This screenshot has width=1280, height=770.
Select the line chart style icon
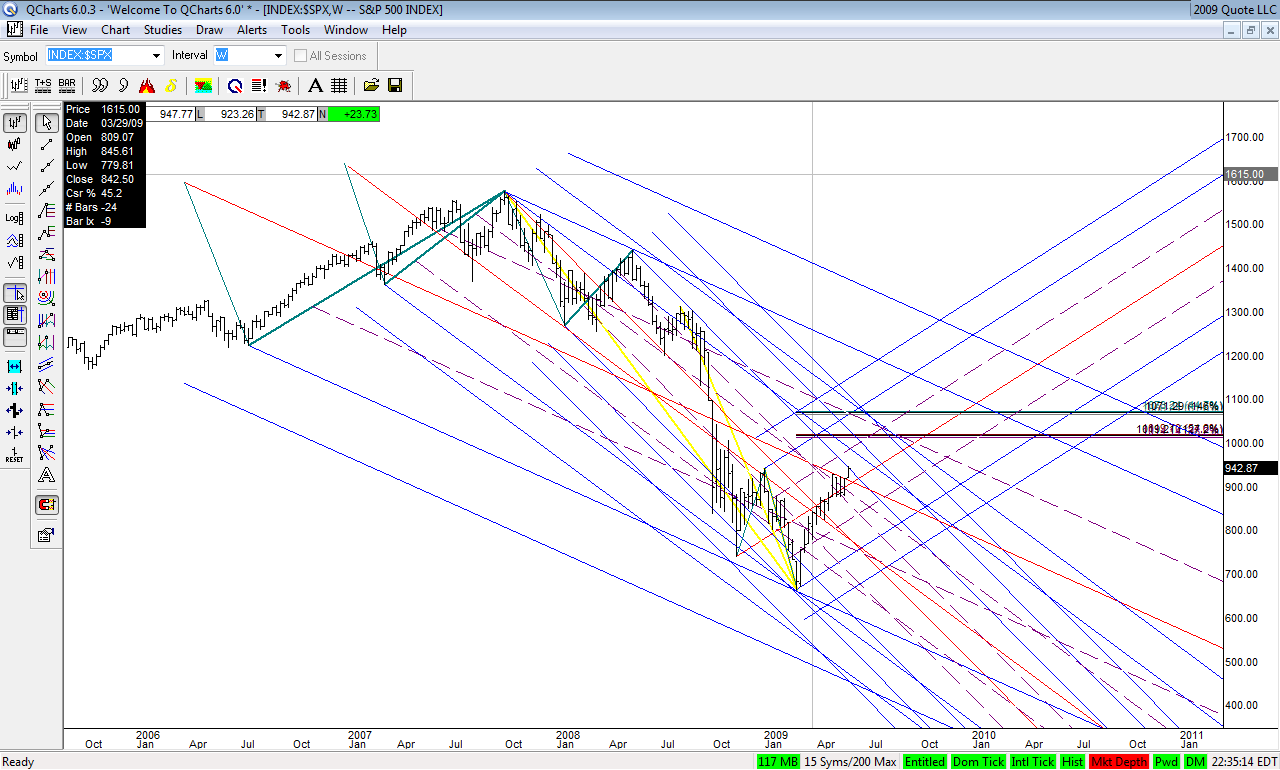click(x=15, y=167)
